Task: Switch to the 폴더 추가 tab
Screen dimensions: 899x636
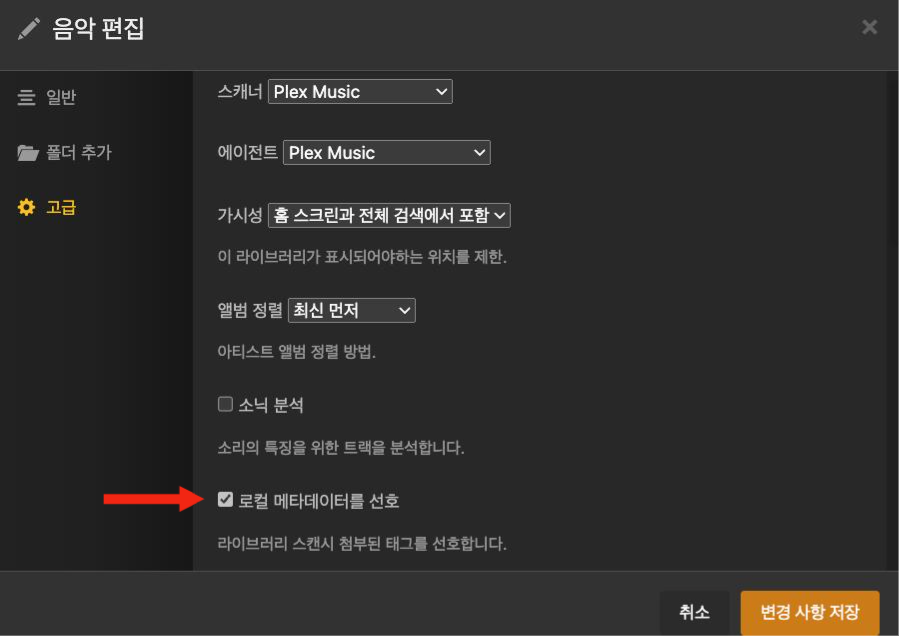Action: coord(78,153)
